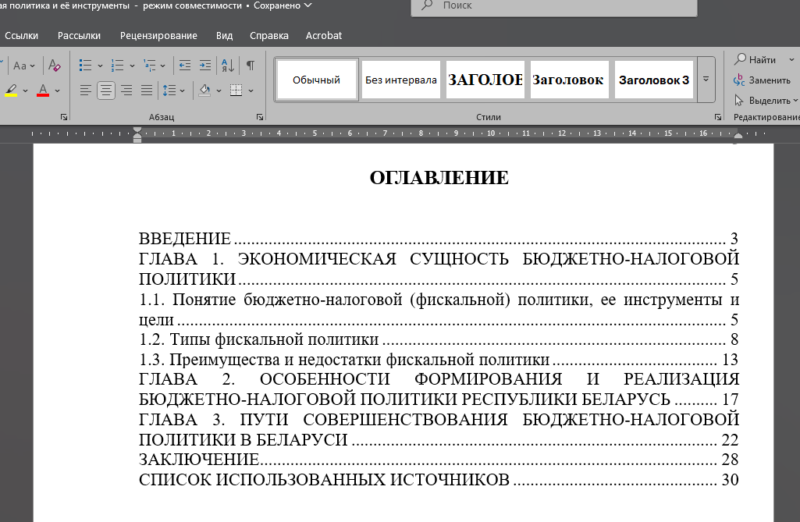The width and height of the screenshot is (800, 522).
Task: Click the ОГЛАВЛЕНИЕ heading
Action: pyautogui.click(x=439, y=178)
